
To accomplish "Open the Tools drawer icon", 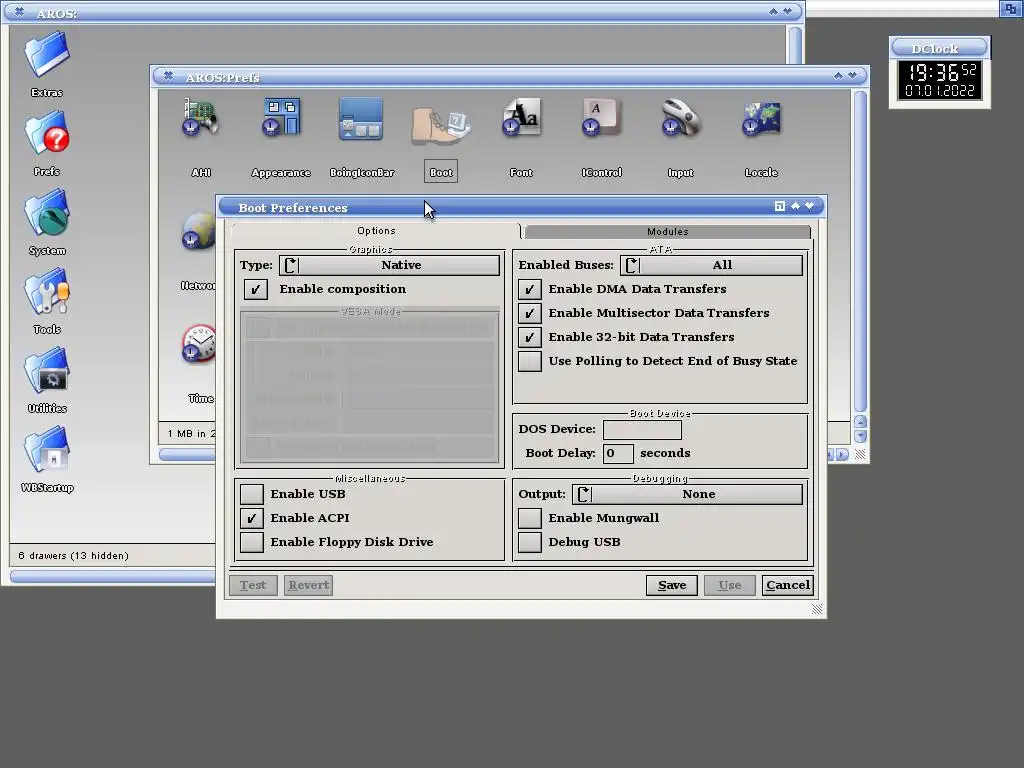I will 47,293.
